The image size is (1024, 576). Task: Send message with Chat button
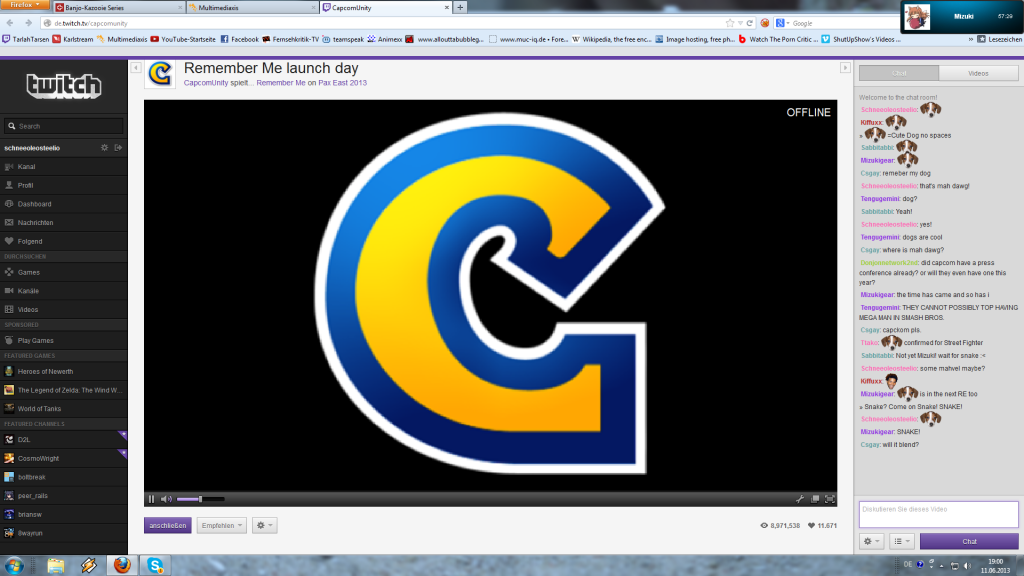coord(969,541)
